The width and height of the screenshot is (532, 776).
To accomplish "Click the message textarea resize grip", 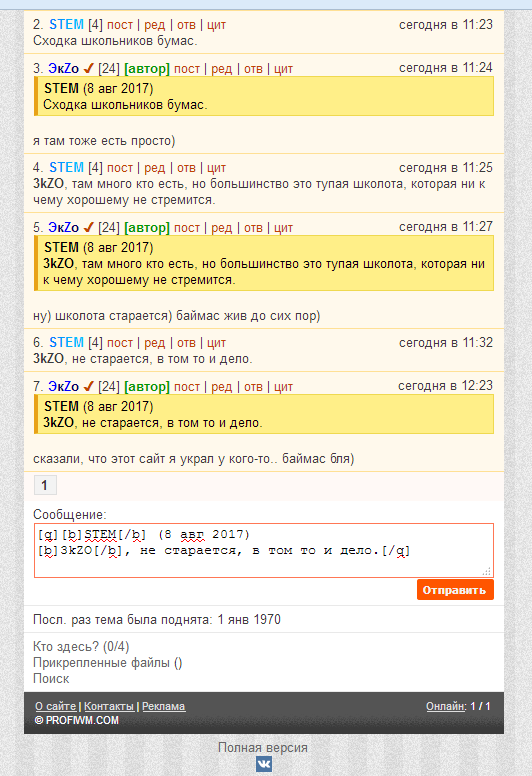I will [x=487, y=572].
